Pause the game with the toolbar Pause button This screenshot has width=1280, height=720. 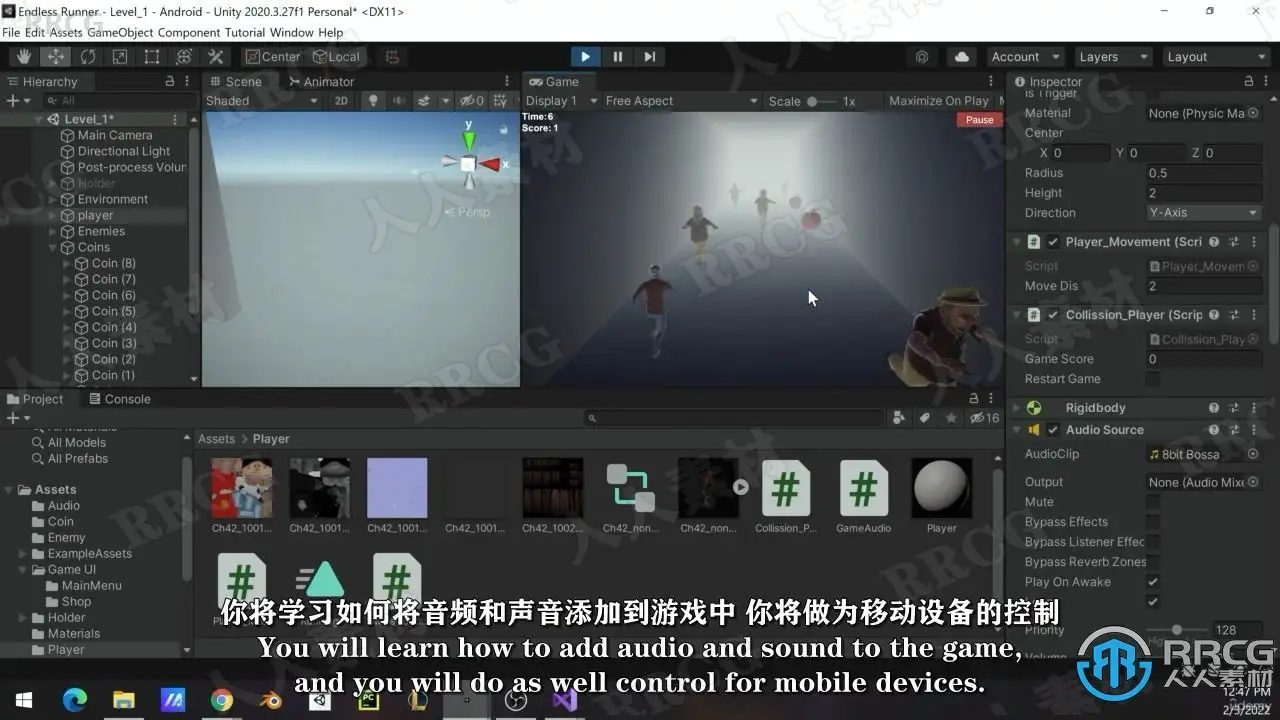618,57
